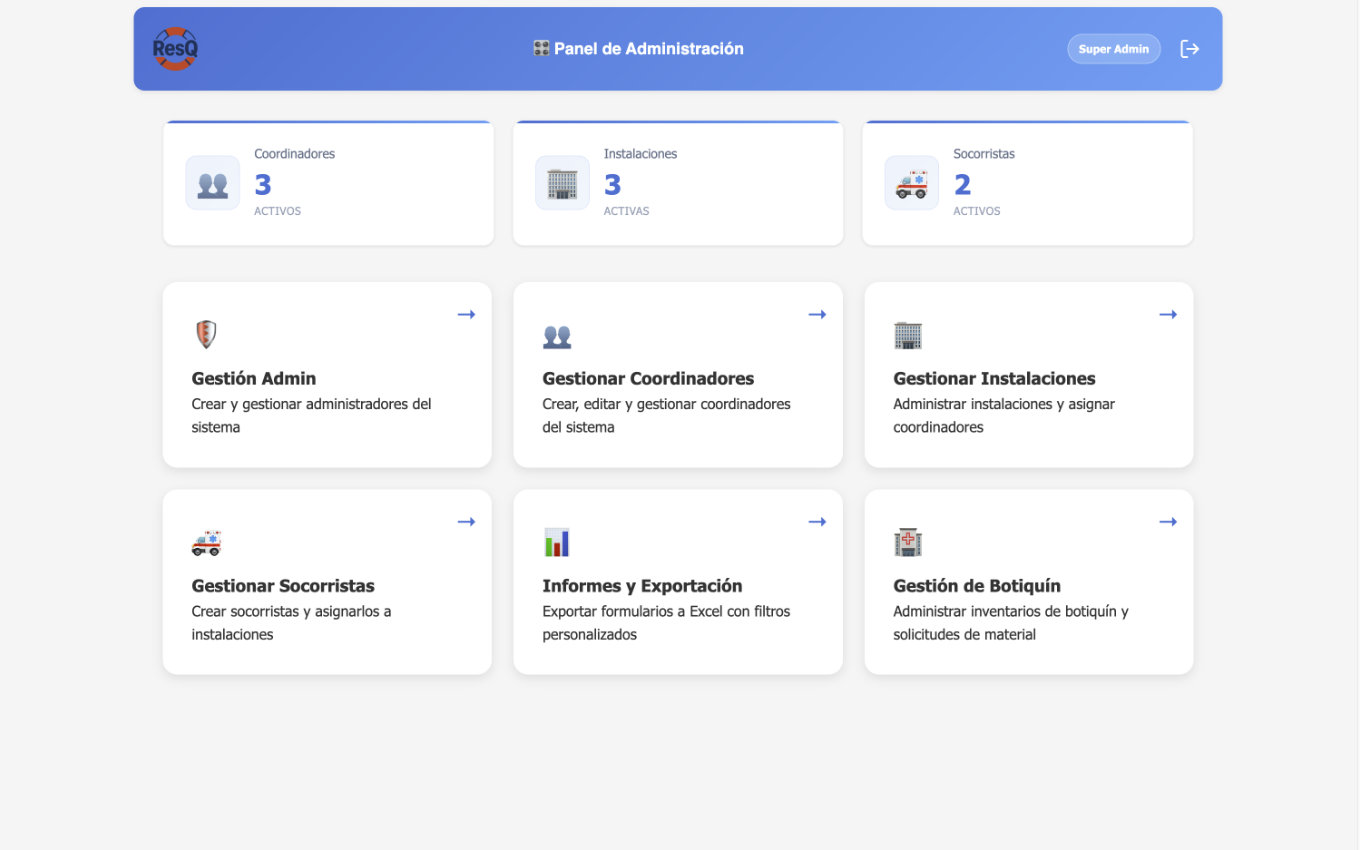This screenshot has height=850, width=1360.
Task: Click the ambulance icon in Socorristas stats card
Action: click(x=911, y=183)
